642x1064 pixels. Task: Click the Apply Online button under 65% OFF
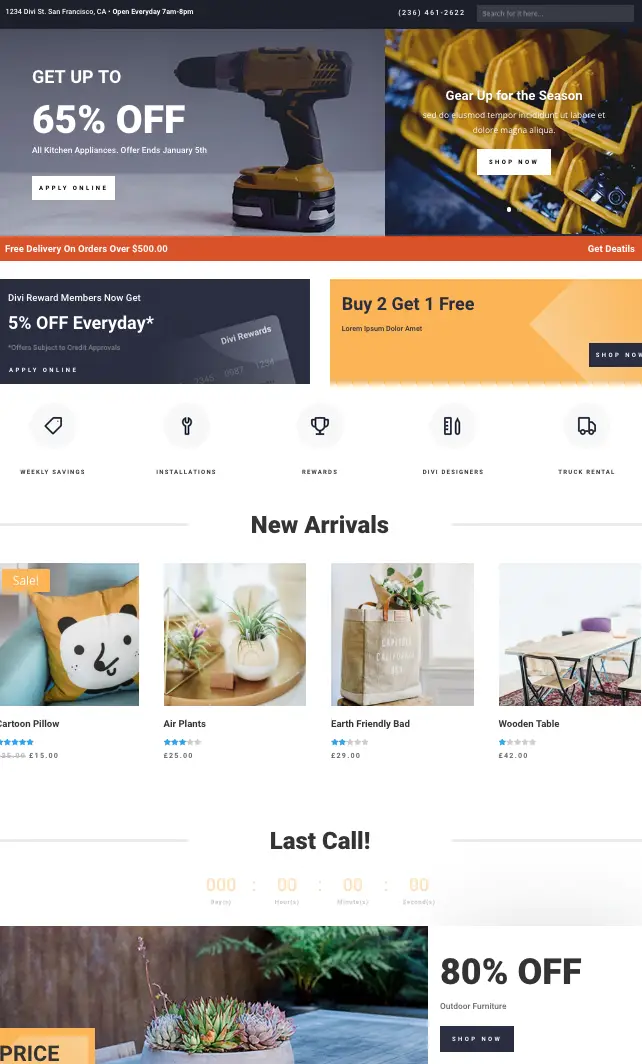[x=73, y=188]
